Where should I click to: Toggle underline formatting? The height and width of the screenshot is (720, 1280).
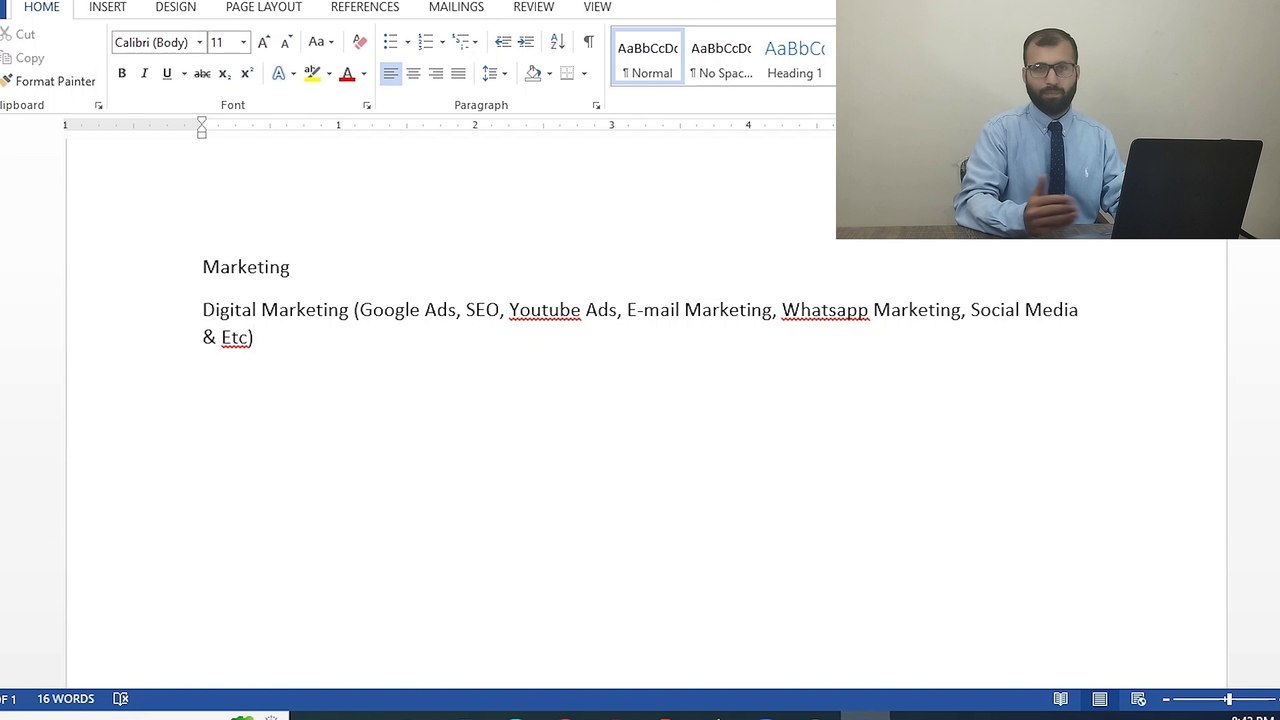click(x=167, y=73)
